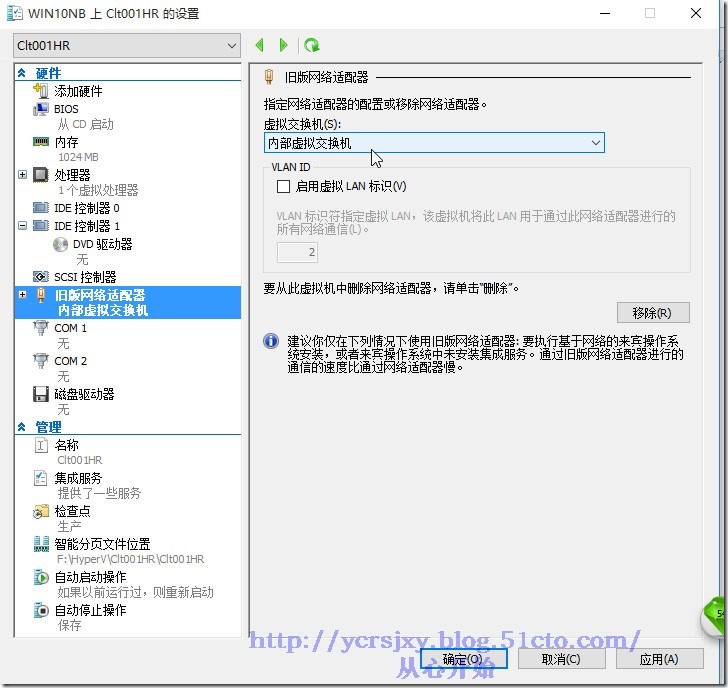The height and width of the screenshot is (688, 728).
Task: Click the 如果以前运行过，则重新启动 text
Action: 136,592
